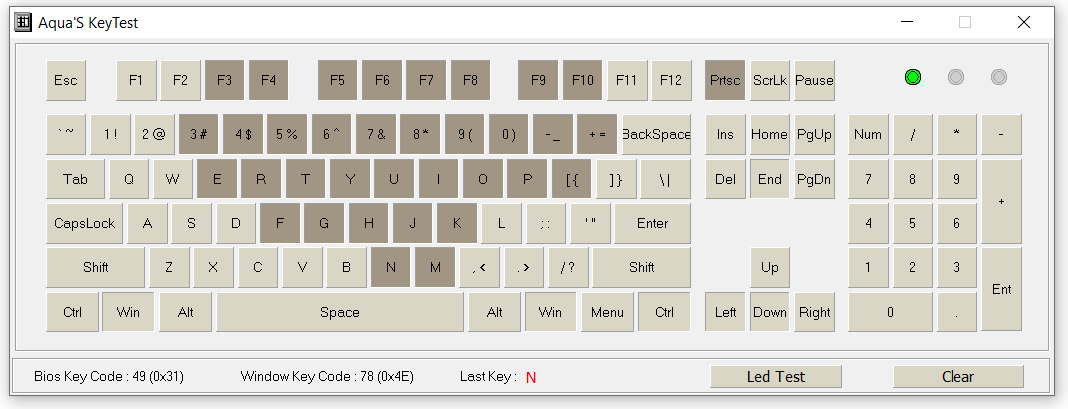Image resolution: width=1068 pixels, height=409 pixels.
Task: Click the PgDn key
Action: click(814, 179)
